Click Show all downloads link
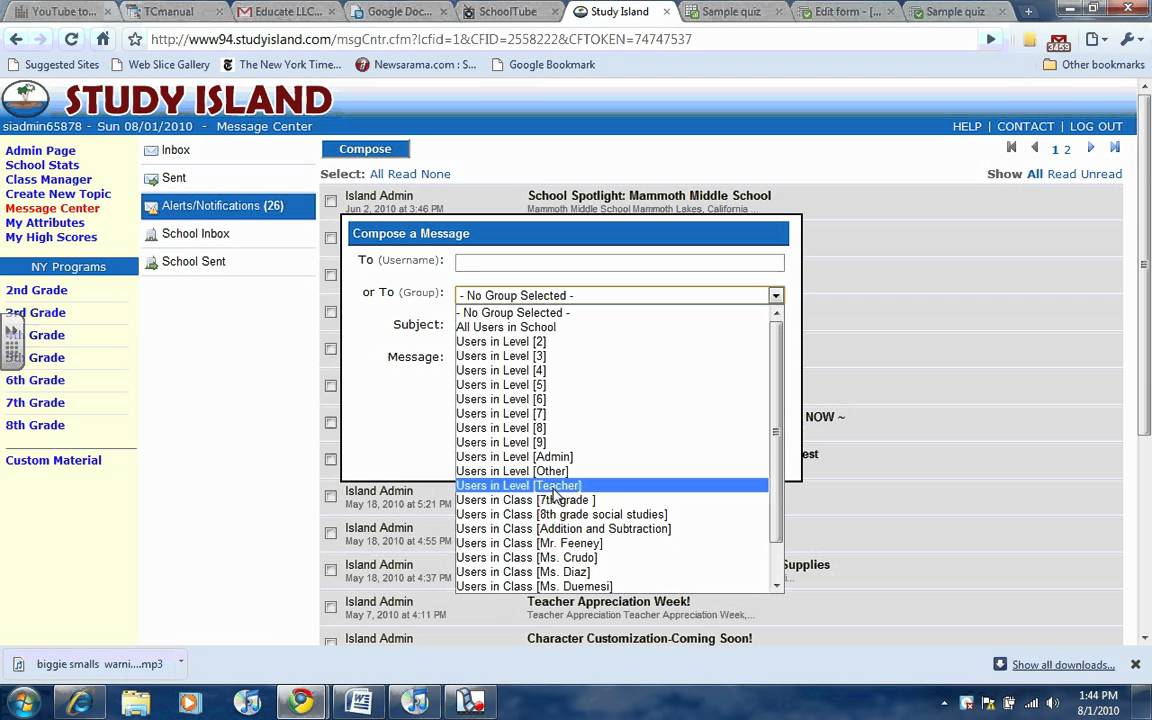Image resolution: width=1152 pixels, height=720 pixels. tap(1063, 665)
